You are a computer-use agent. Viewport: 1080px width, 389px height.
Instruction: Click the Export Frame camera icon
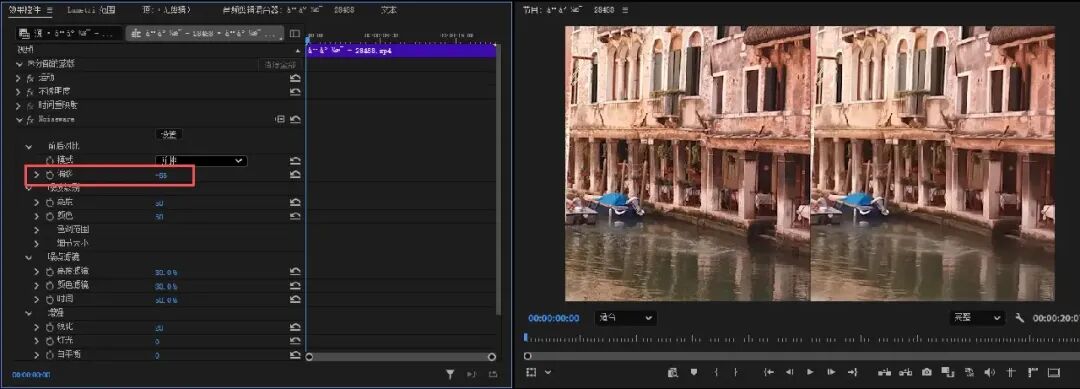click(926, 372)
